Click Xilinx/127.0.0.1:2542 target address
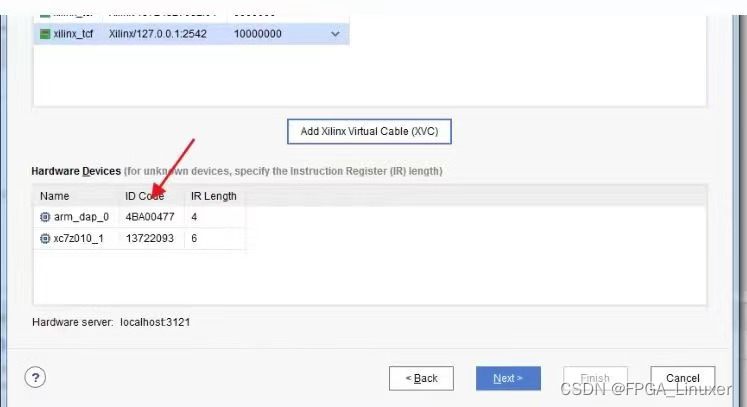The width and height of the screenshot is (747, 407). [158, 34]
